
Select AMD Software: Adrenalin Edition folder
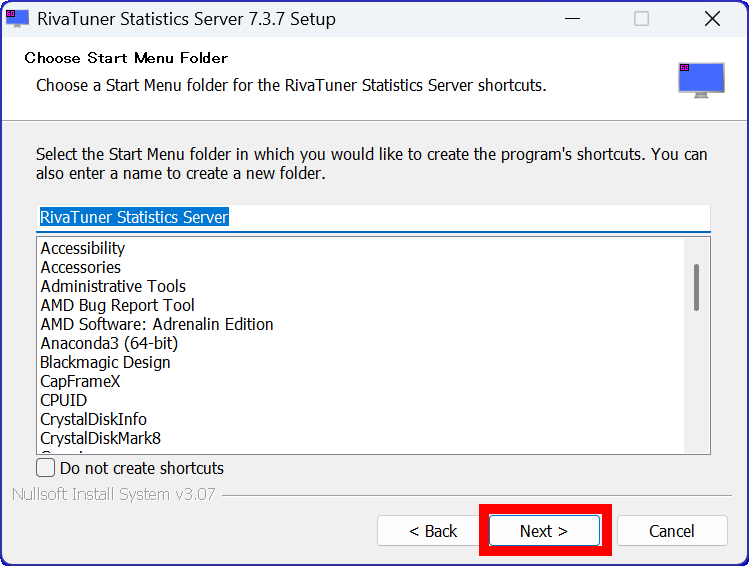[x=157, y=324]
